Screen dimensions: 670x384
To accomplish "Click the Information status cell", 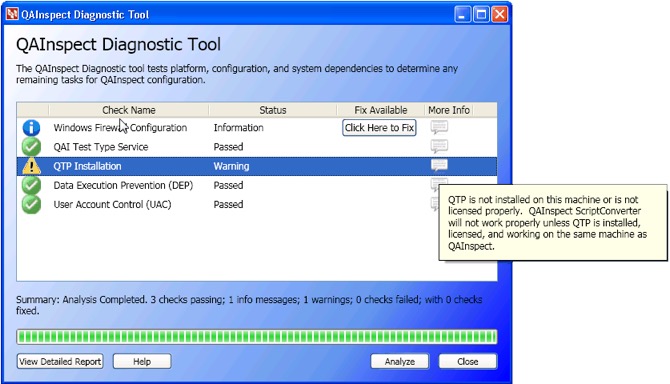I will point(238,128).
